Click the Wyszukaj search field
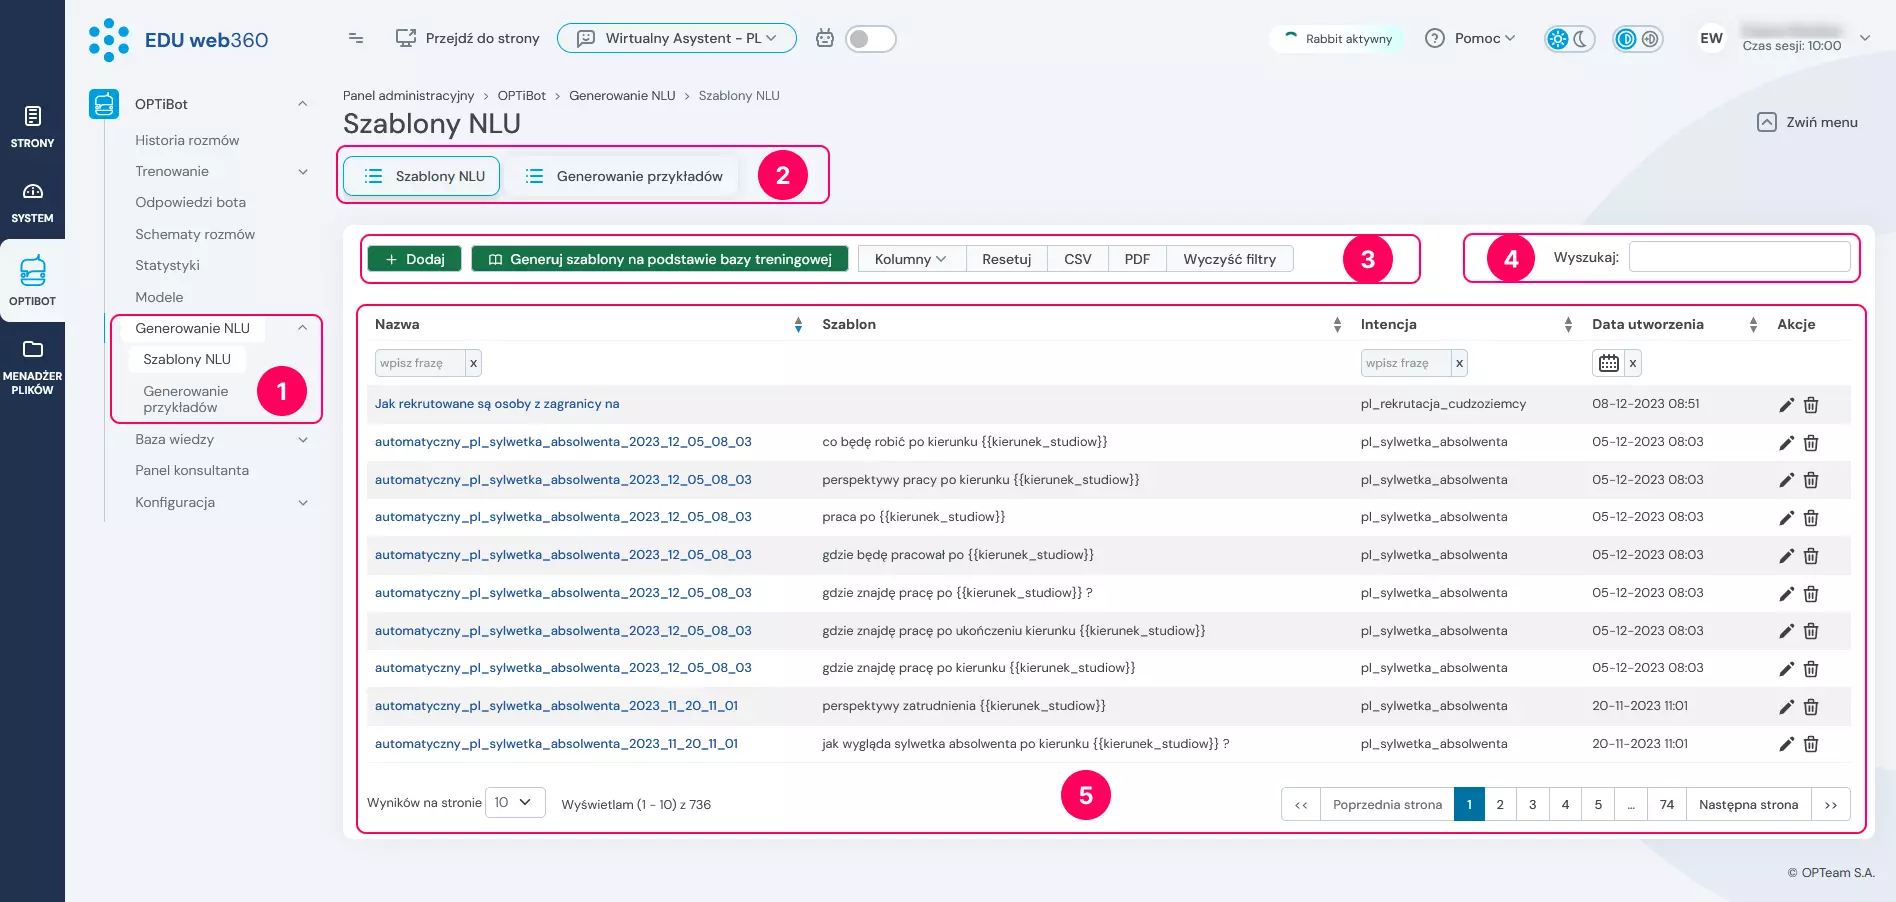Image resolution: width=1896 pixels, height=902 pixels. (x=1739, y=257)
